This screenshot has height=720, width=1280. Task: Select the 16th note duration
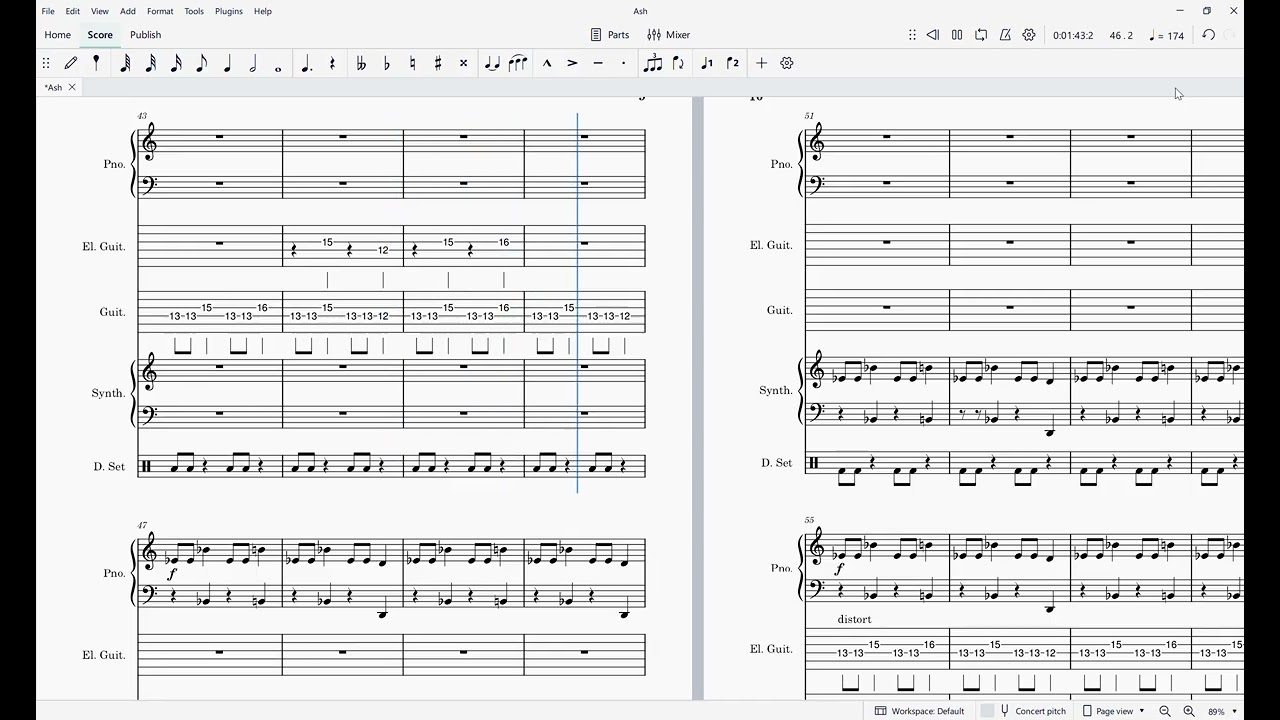pos(176,63)
